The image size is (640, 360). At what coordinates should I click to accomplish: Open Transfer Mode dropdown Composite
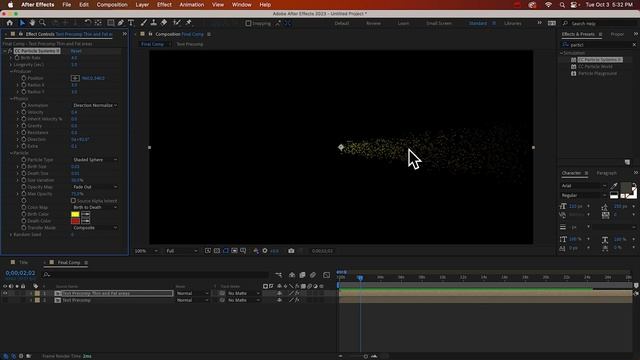[95, 228]
